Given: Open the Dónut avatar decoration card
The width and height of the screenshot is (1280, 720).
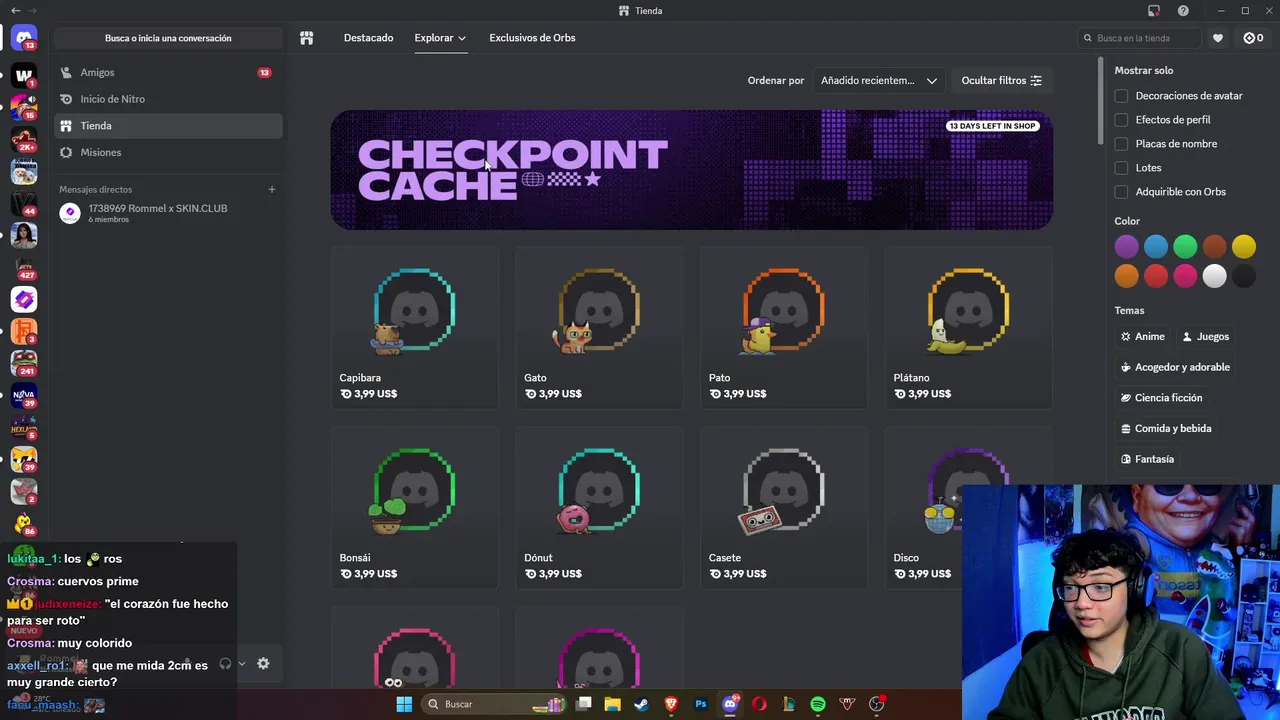Looking at the screenshot, I should pos(599,508).
